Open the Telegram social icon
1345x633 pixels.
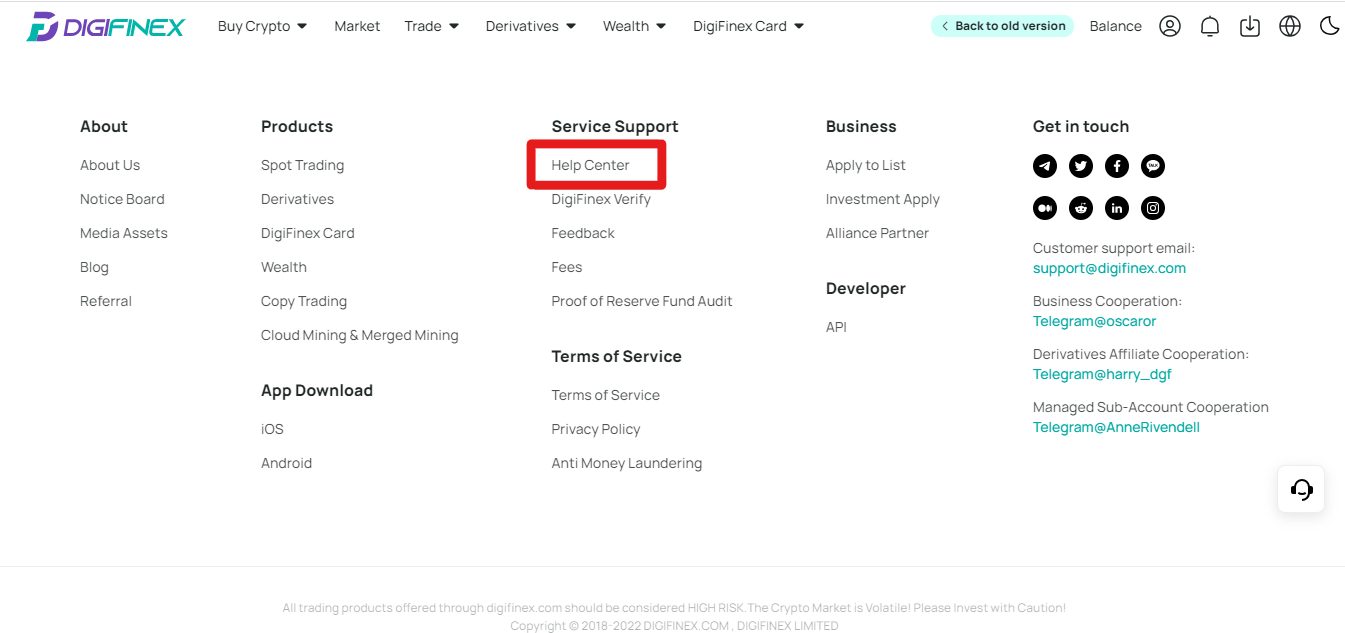(1045, 166)
